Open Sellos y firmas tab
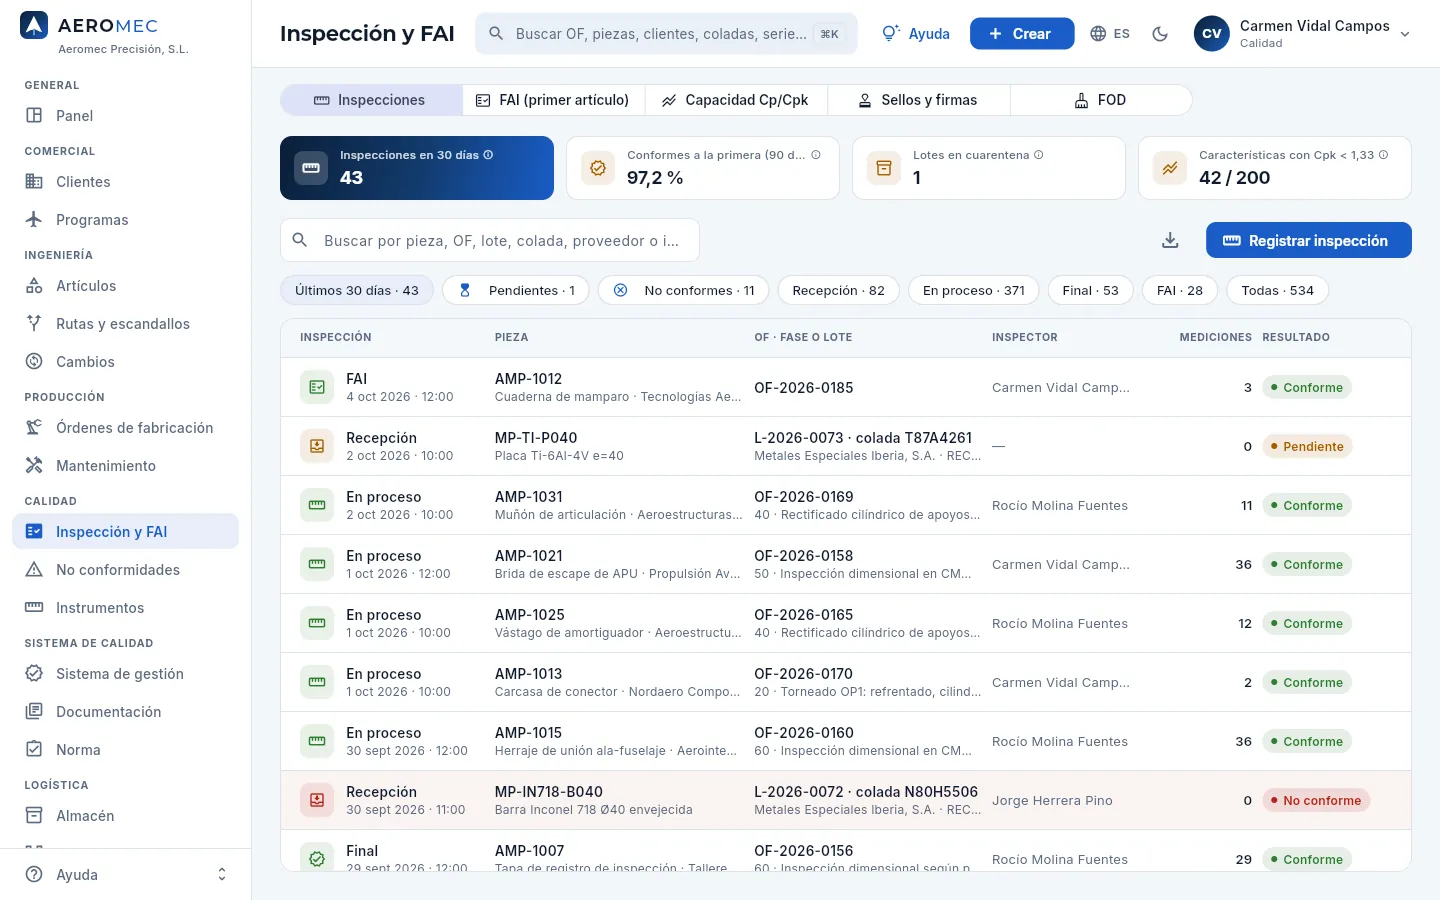 tap(918, 100)
